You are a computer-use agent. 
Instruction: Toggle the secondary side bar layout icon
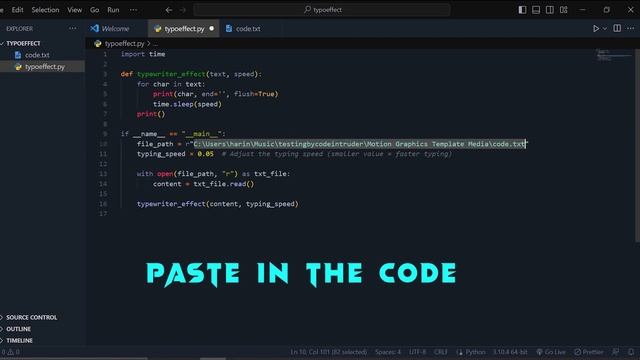(550, 10)
